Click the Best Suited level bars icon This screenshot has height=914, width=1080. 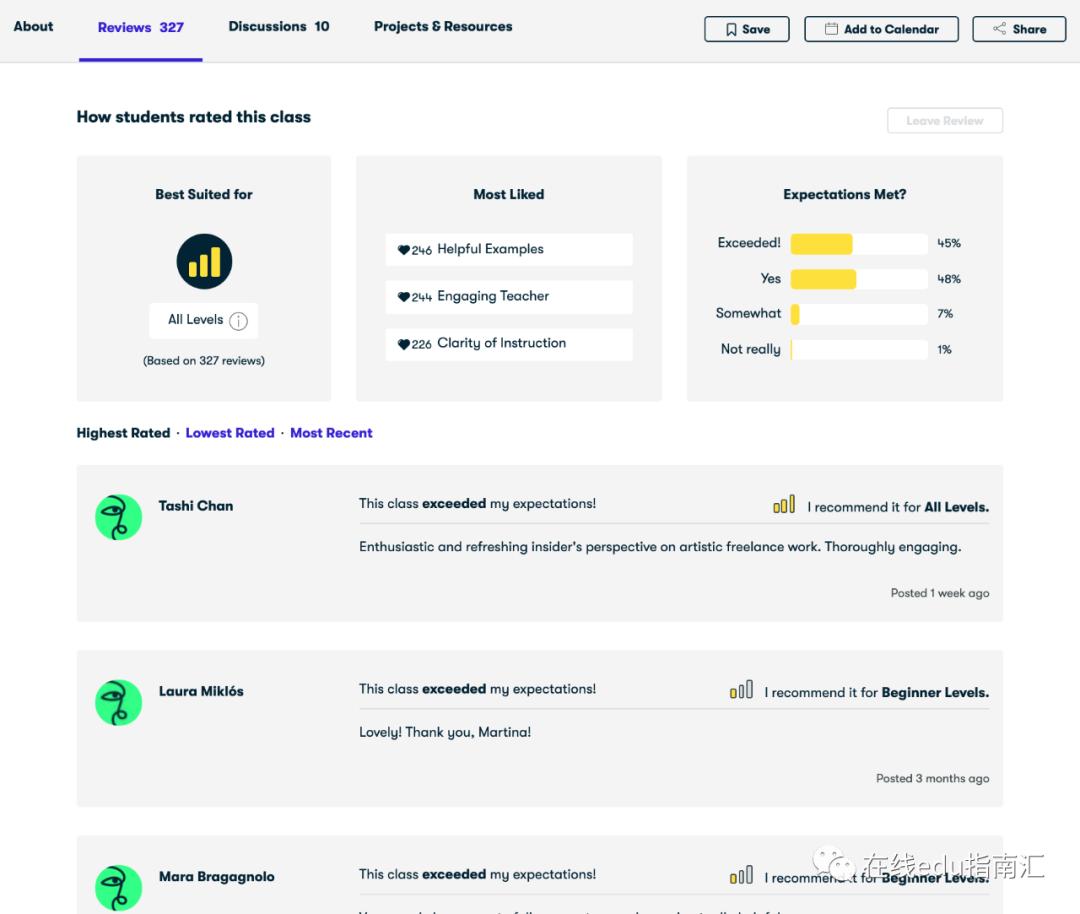[204, 262]
